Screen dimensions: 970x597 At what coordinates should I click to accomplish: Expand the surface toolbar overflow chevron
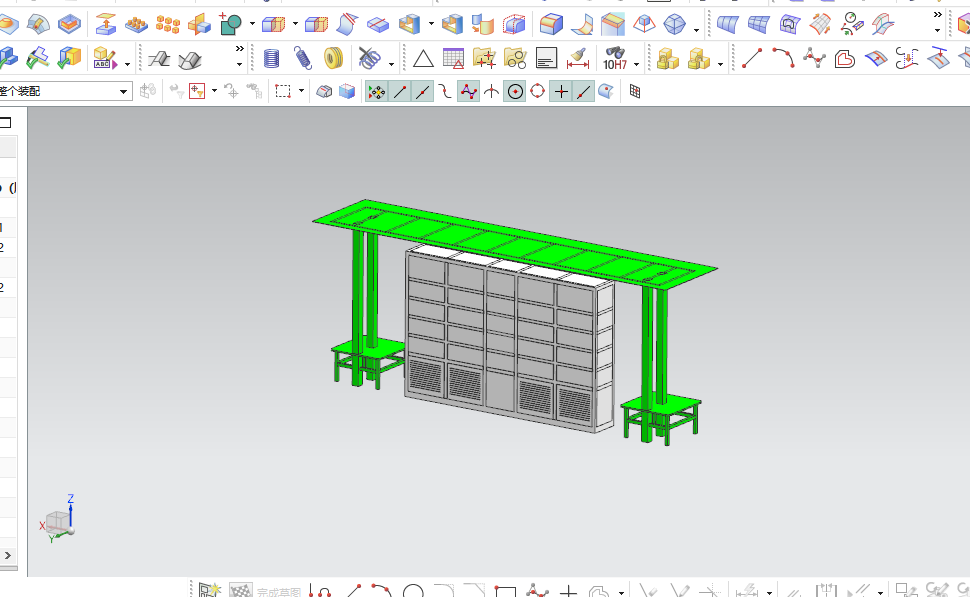coord(938,15)
